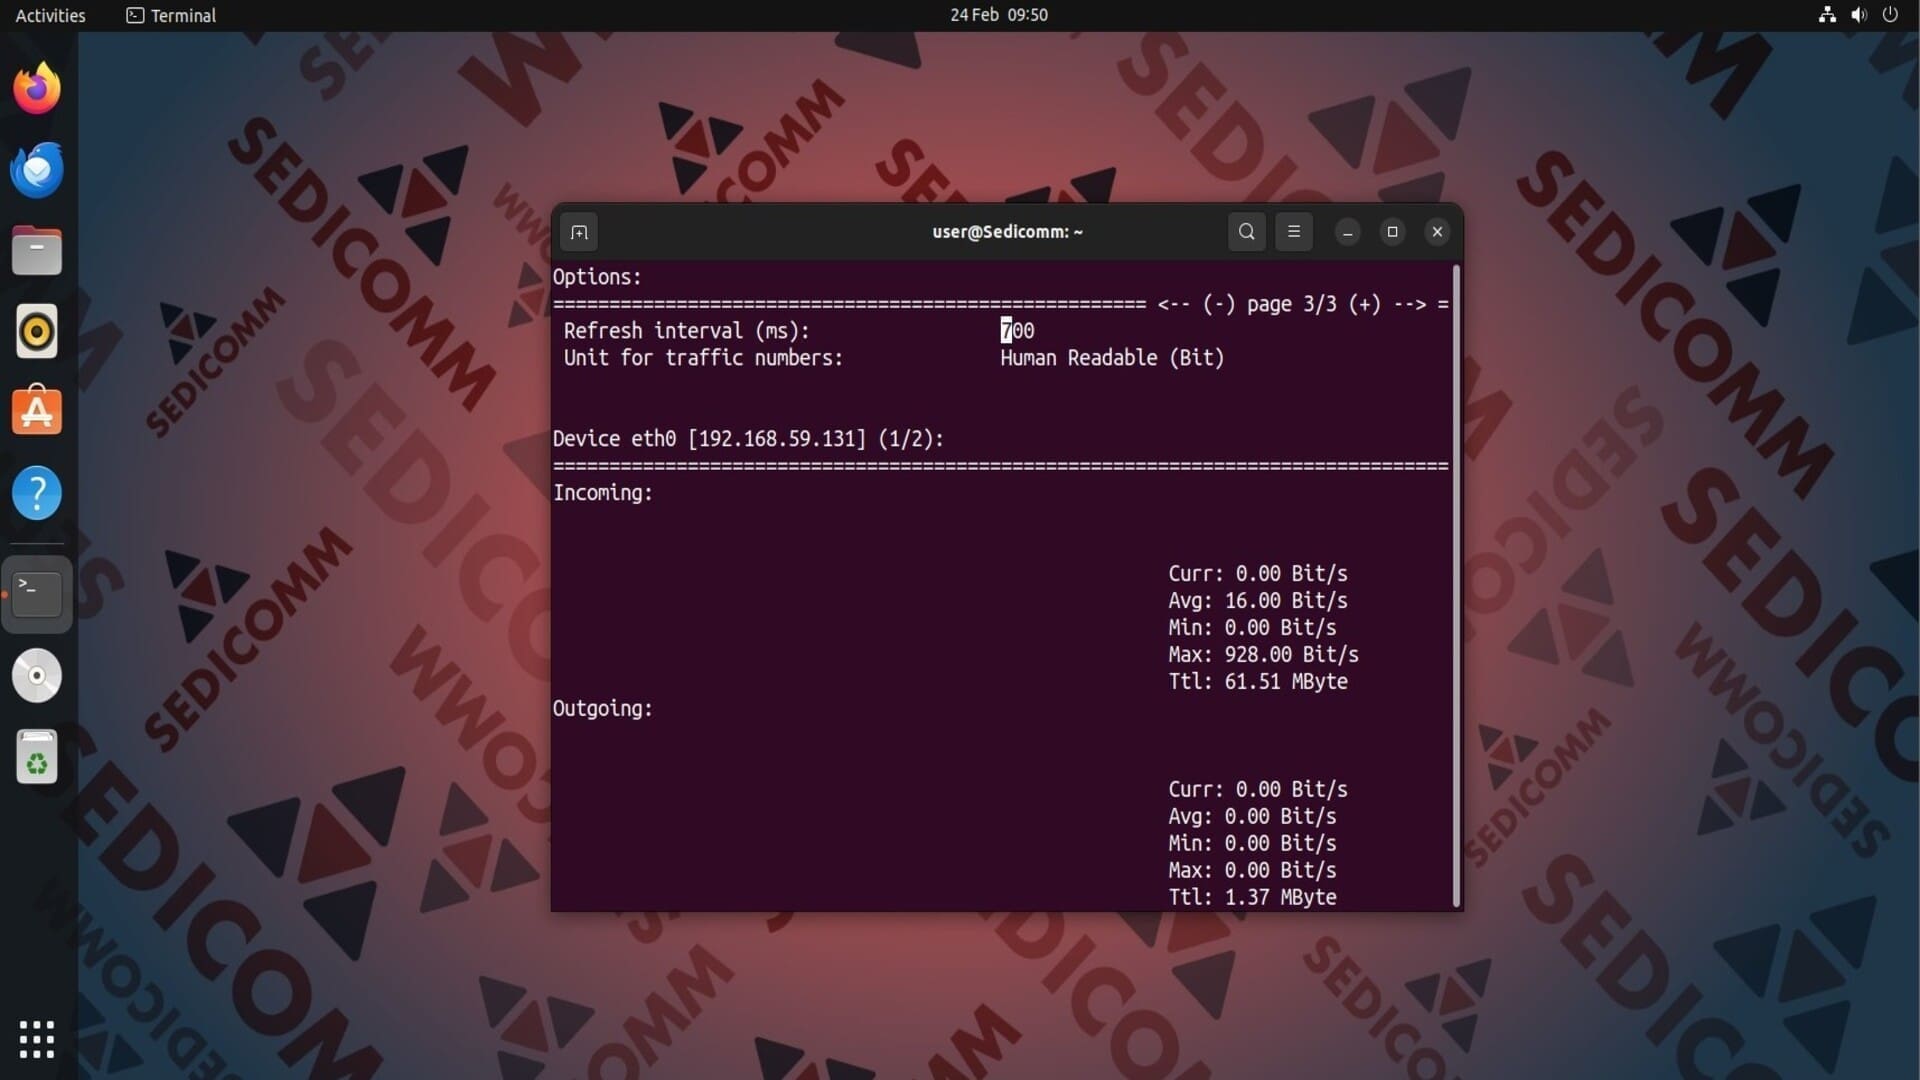Open the Terminal app menu in top bar

(171, 15)
